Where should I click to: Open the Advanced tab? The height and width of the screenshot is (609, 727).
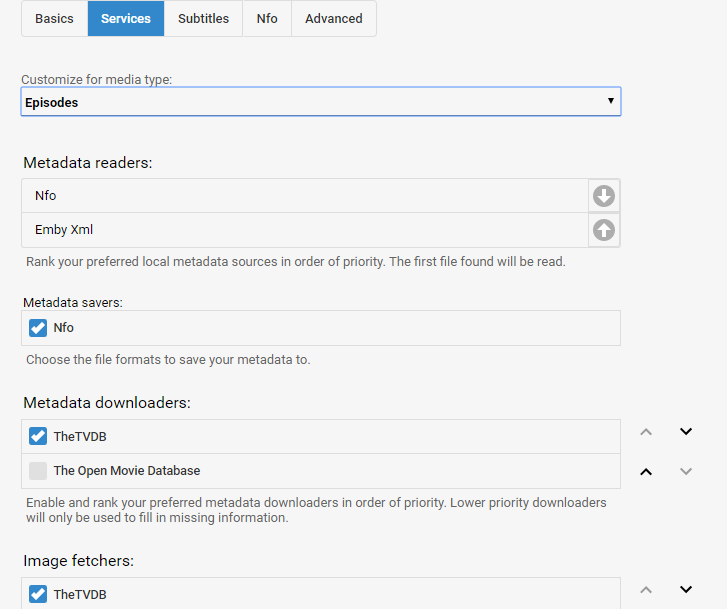tap(333, 19)
